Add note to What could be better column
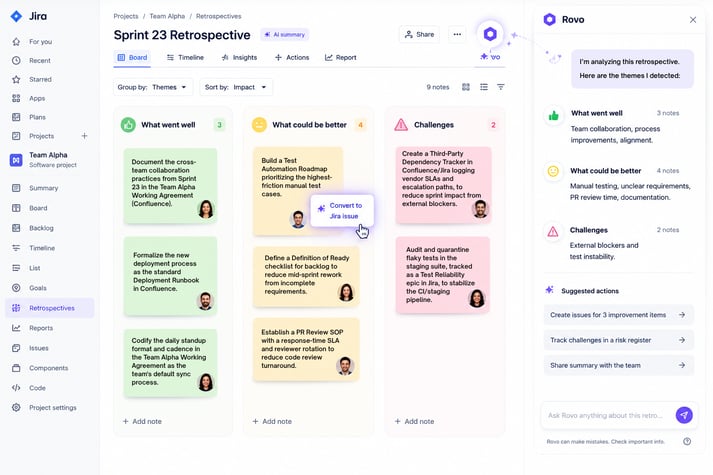Image resolution: width=713 pixels, height=475 pixels. tap(272, 421)
